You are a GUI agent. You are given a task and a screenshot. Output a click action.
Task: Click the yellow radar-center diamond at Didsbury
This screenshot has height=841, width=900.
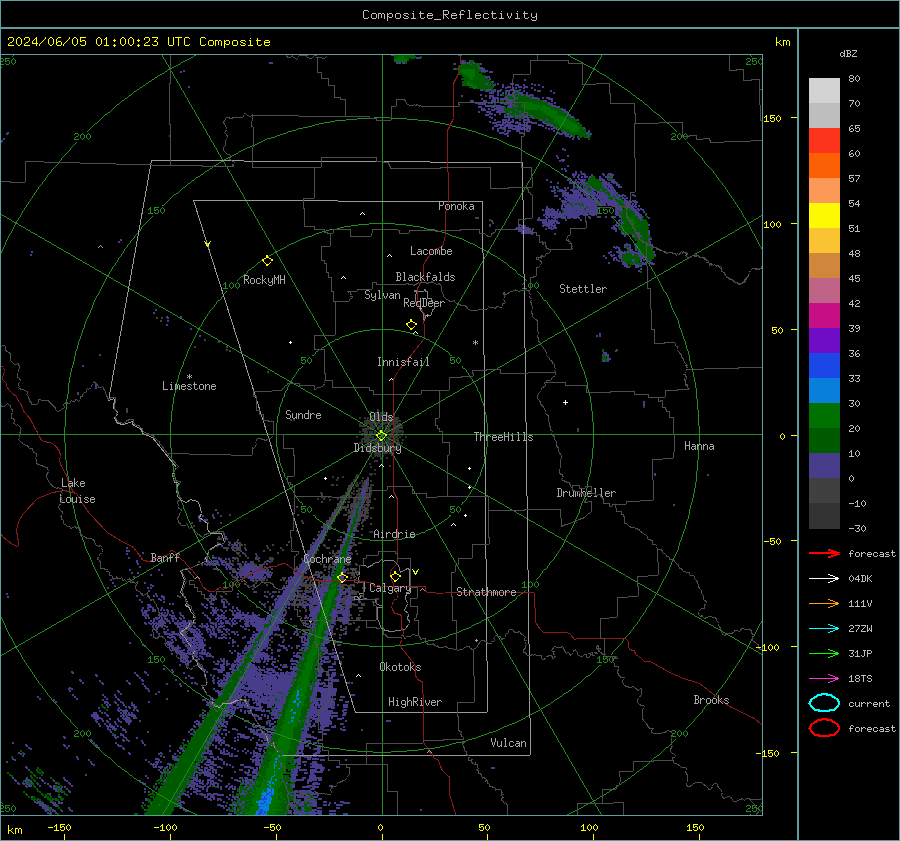pyautogui.click(x=381, y=436)
